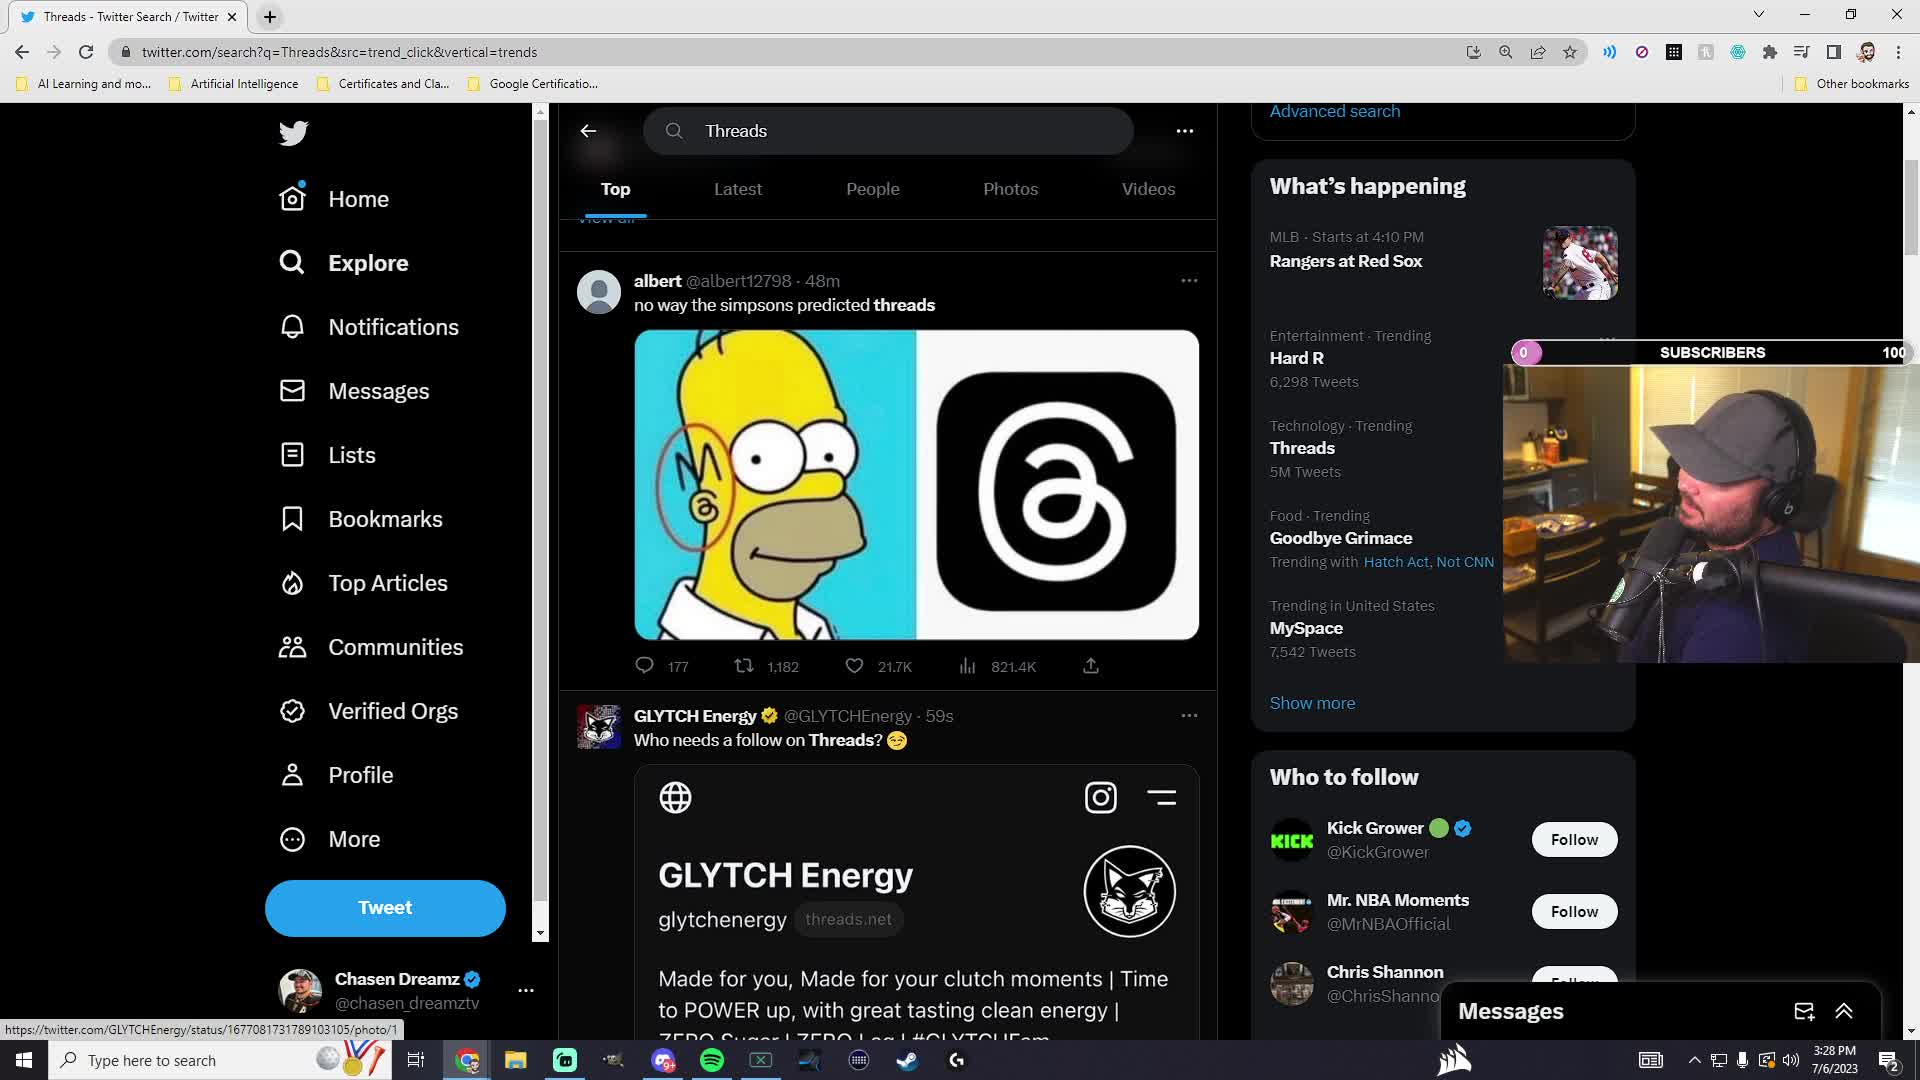
Task: Open more options on albert's tweet
Action: 1189,281
